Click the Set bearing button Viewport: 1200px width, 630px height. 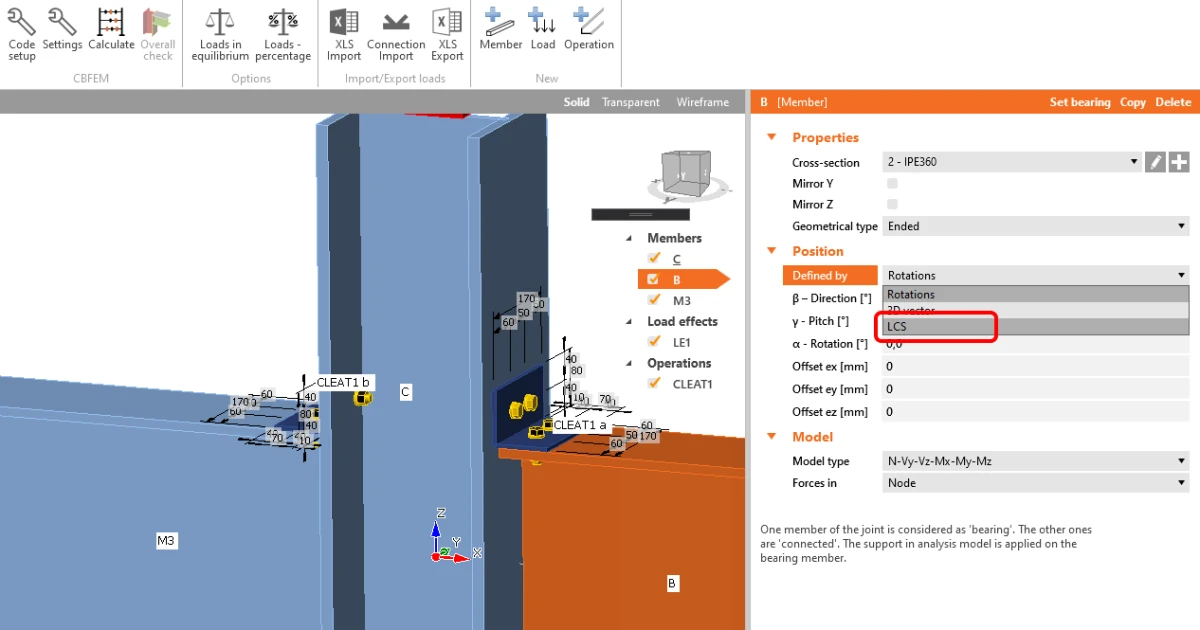point(1080,102)
